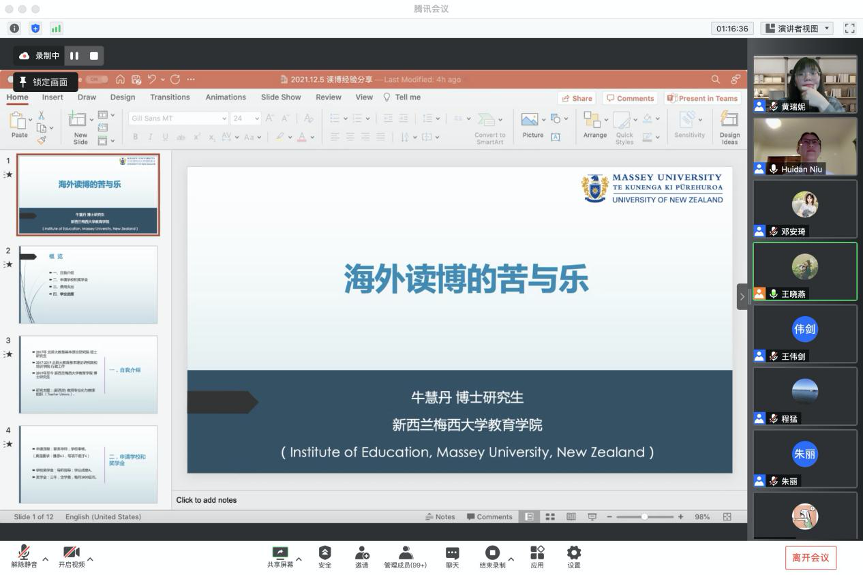864x575 pixels.
Task: Open the Chat (聊天) icon
Action: pos(452,552)
